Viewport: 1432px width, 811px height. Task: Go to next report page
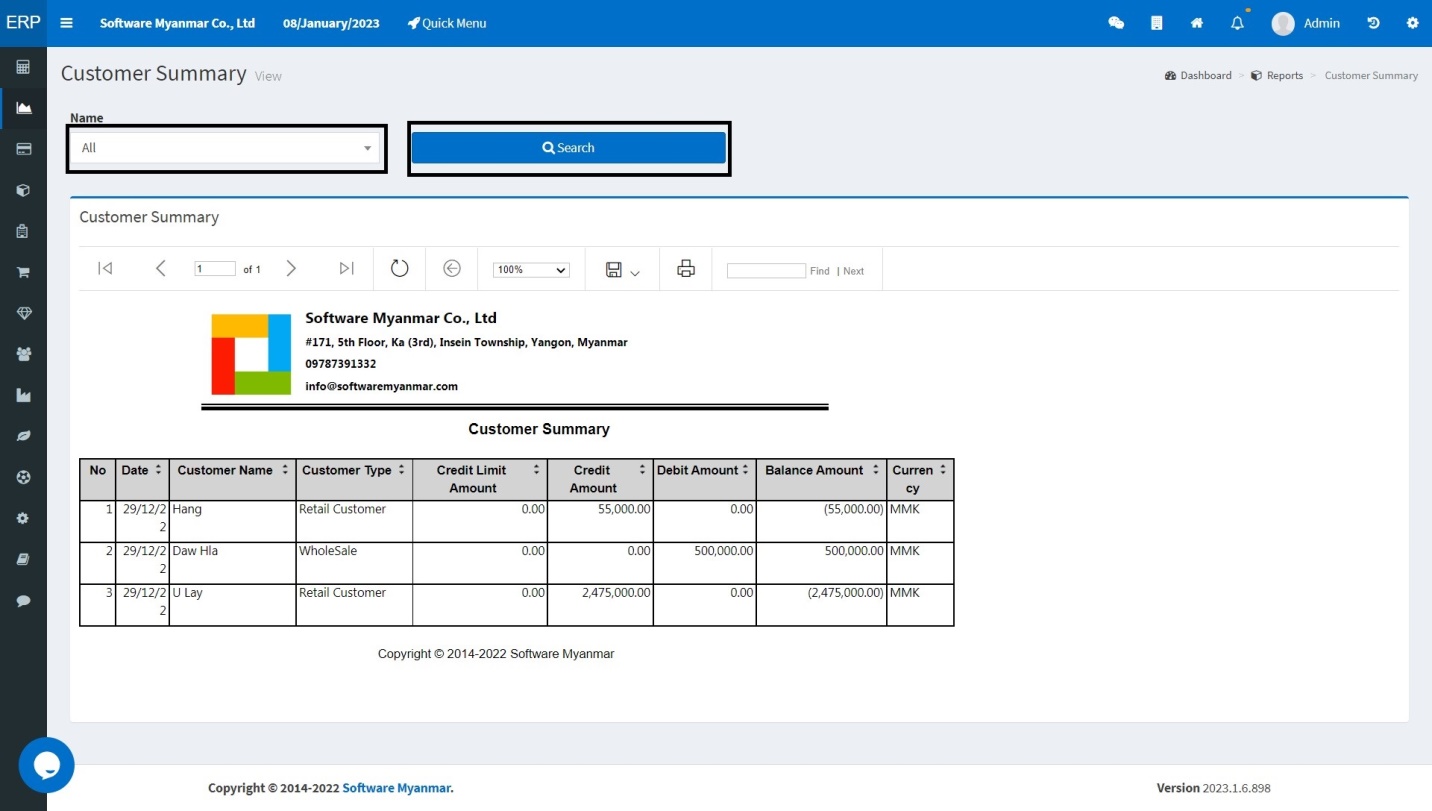point(291,268)
